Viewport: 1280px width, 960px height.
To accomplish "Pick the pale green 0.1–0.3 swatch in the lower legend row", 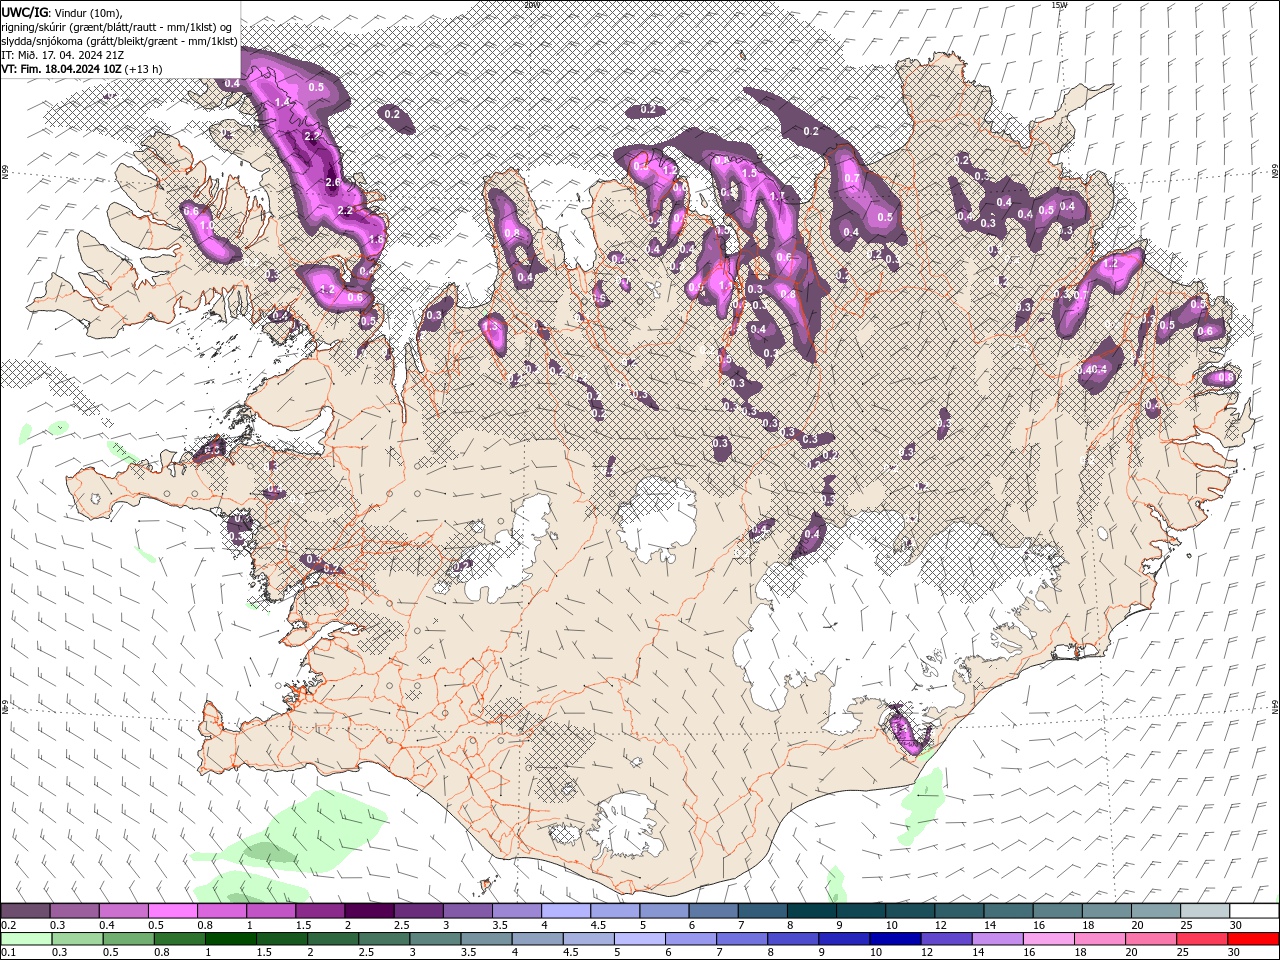I will (x=26, y=939).
